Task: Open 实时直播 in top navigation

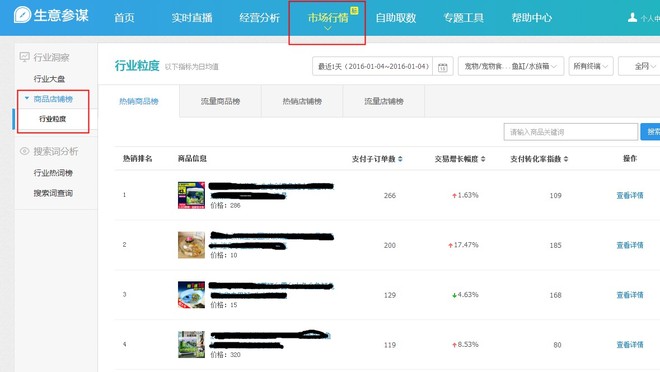Action: click(x=192, y=18)
